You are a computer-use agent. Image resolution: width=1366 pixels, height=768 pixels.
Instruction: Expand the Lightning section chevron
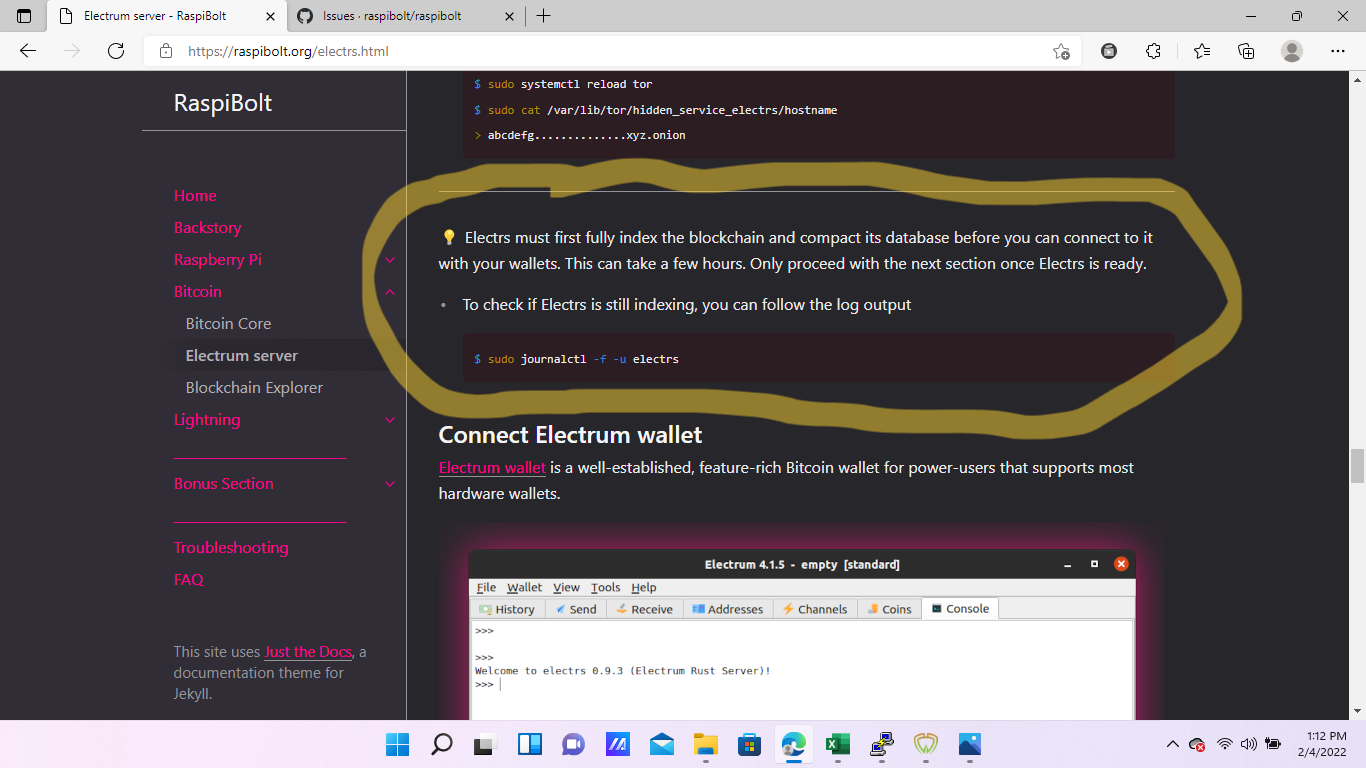pos(390,420)
